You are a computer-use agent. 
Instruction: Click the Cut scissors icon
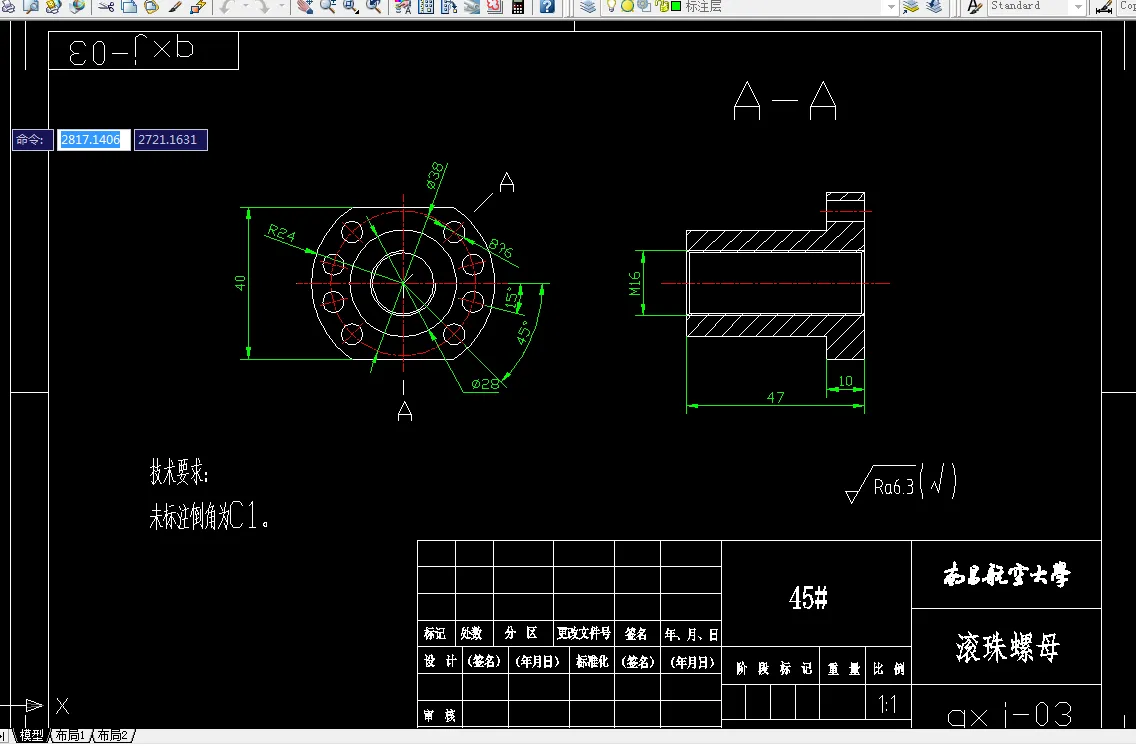pos(106,7)
